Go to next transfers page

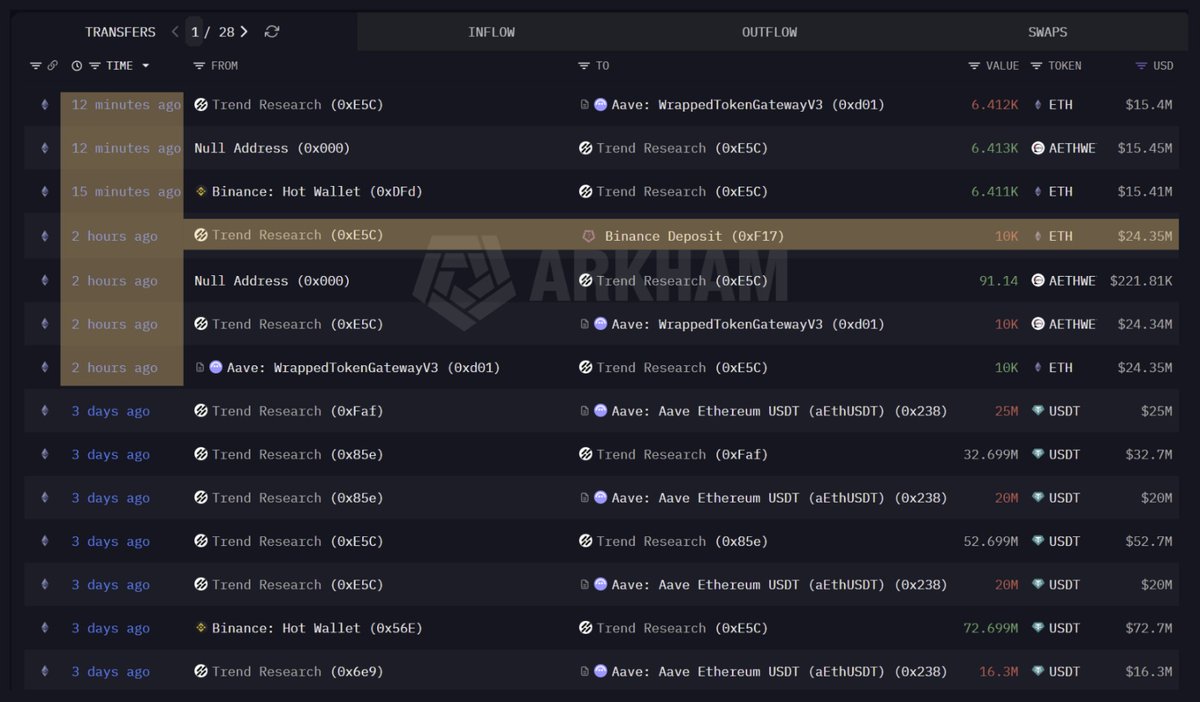(x=244, y=32)
